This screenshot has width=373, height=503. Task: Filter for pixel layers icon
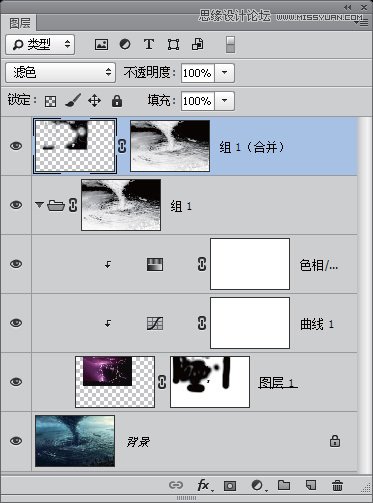(x=101, y=44)
